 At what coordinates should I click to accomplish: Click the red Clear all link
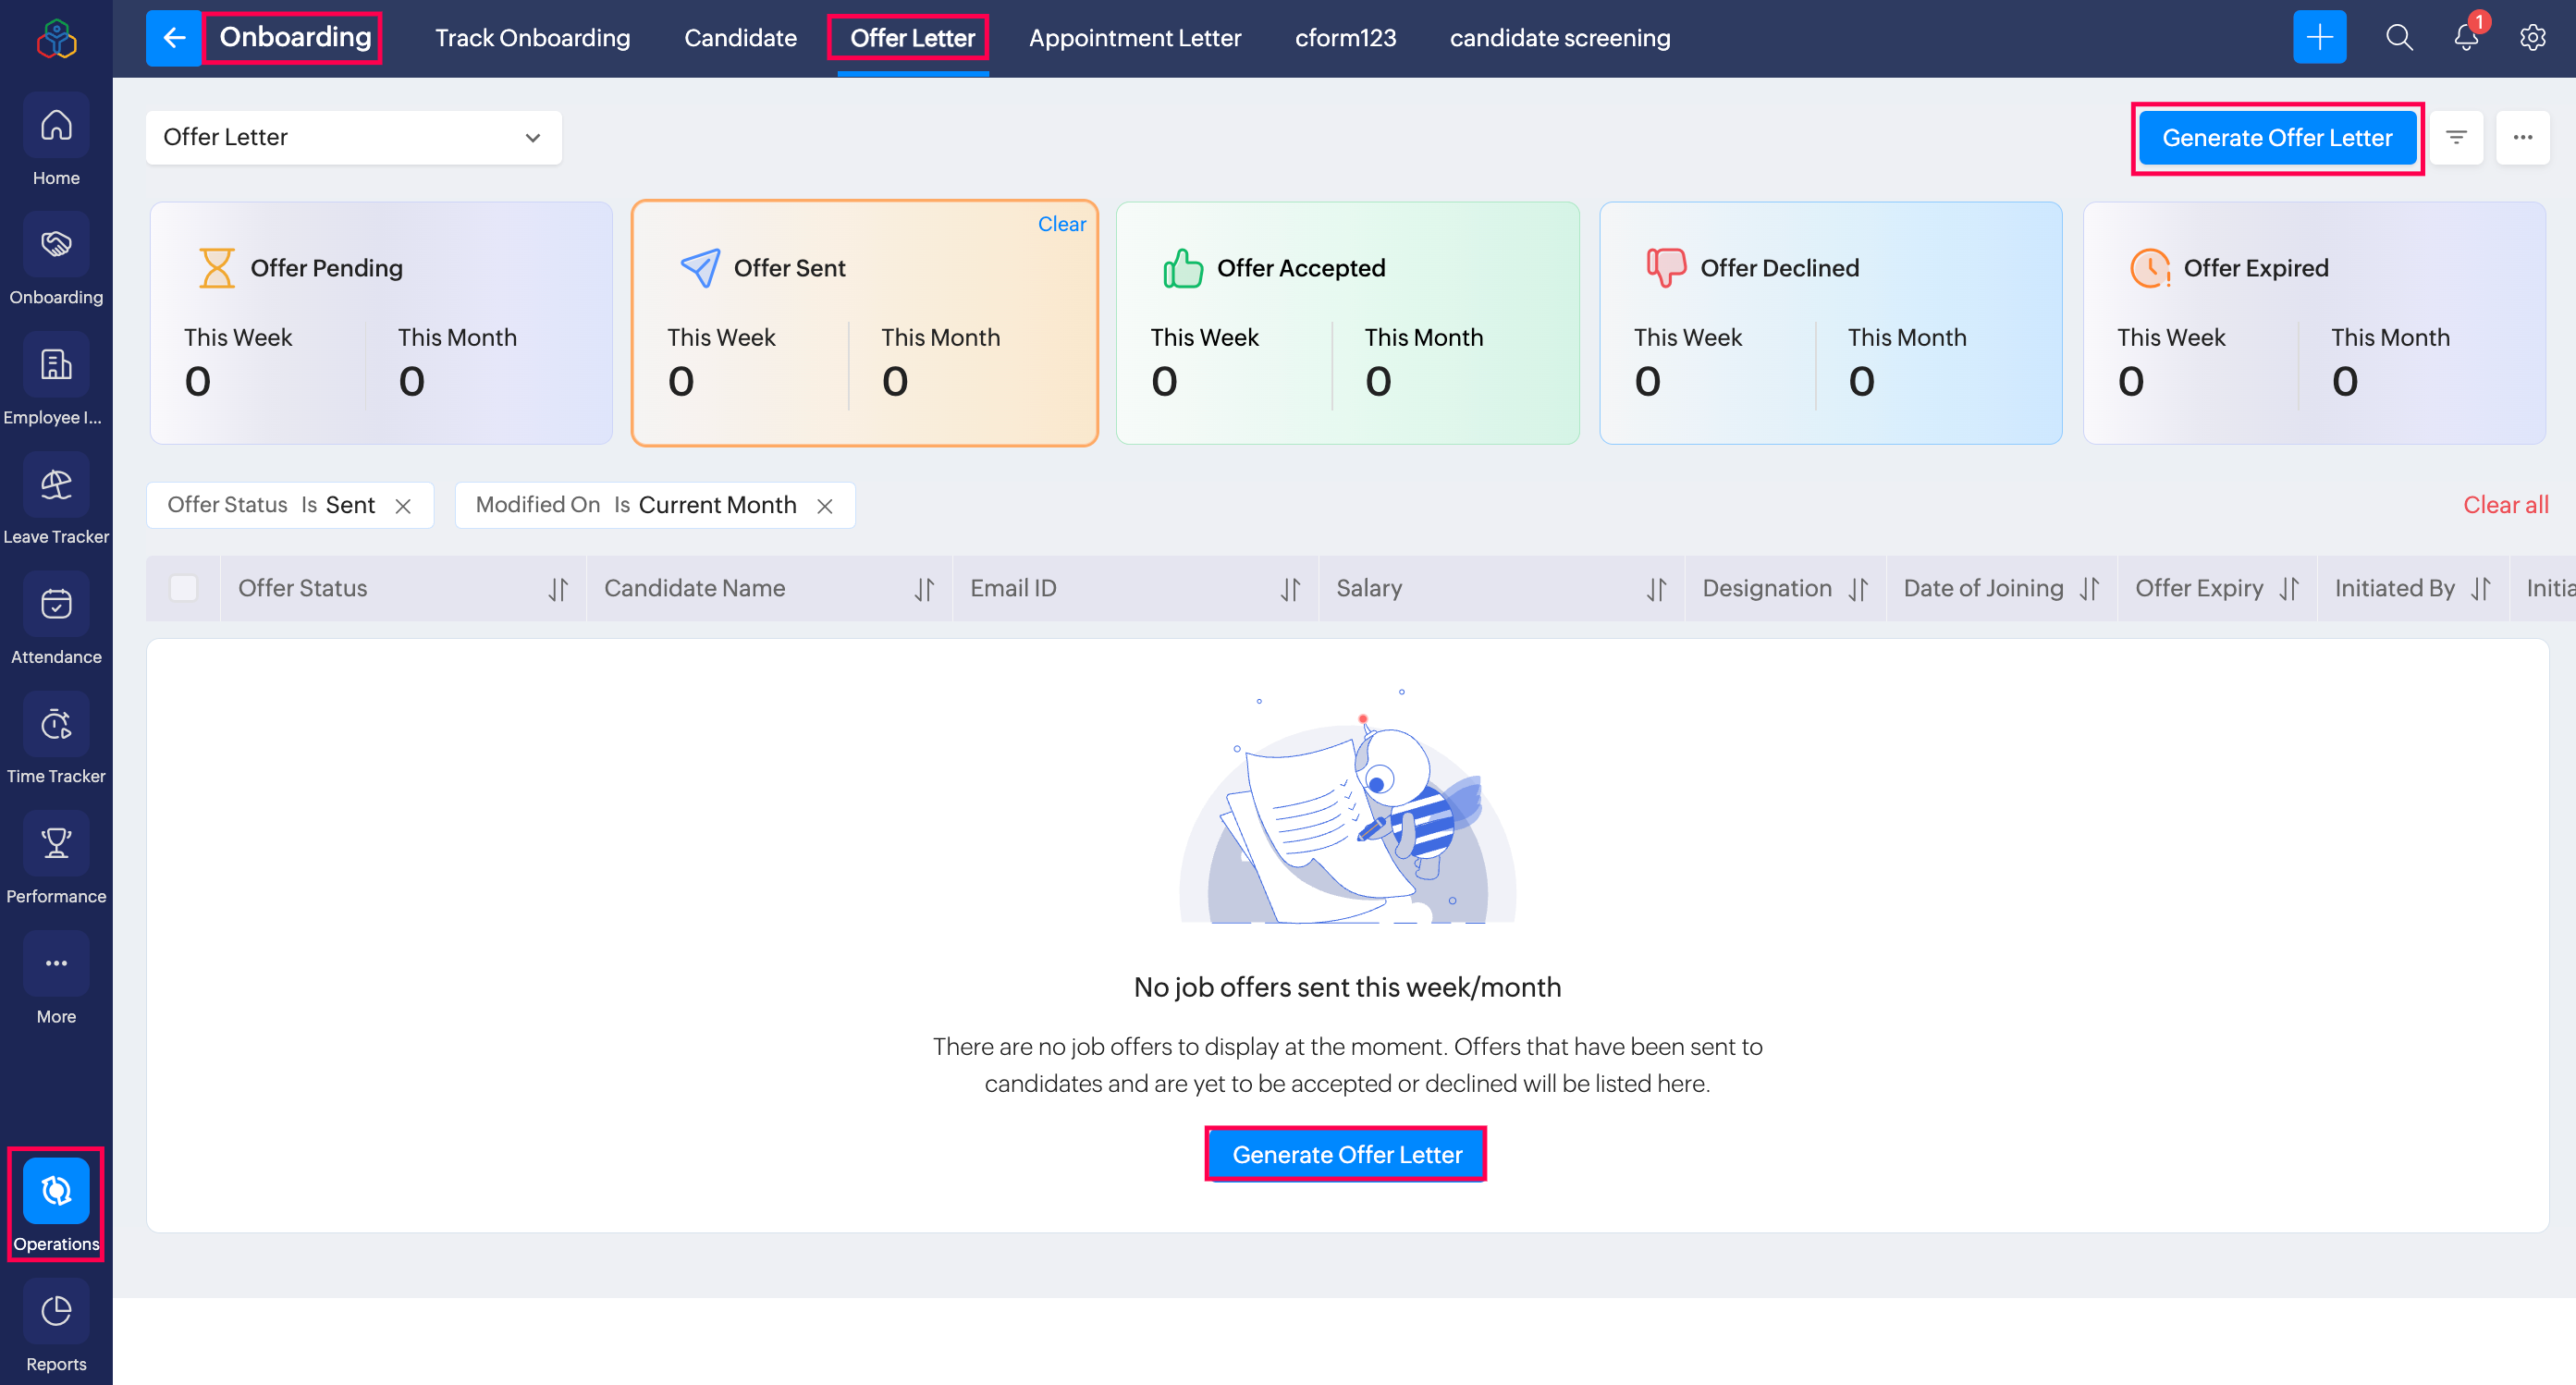(2505, 505)
